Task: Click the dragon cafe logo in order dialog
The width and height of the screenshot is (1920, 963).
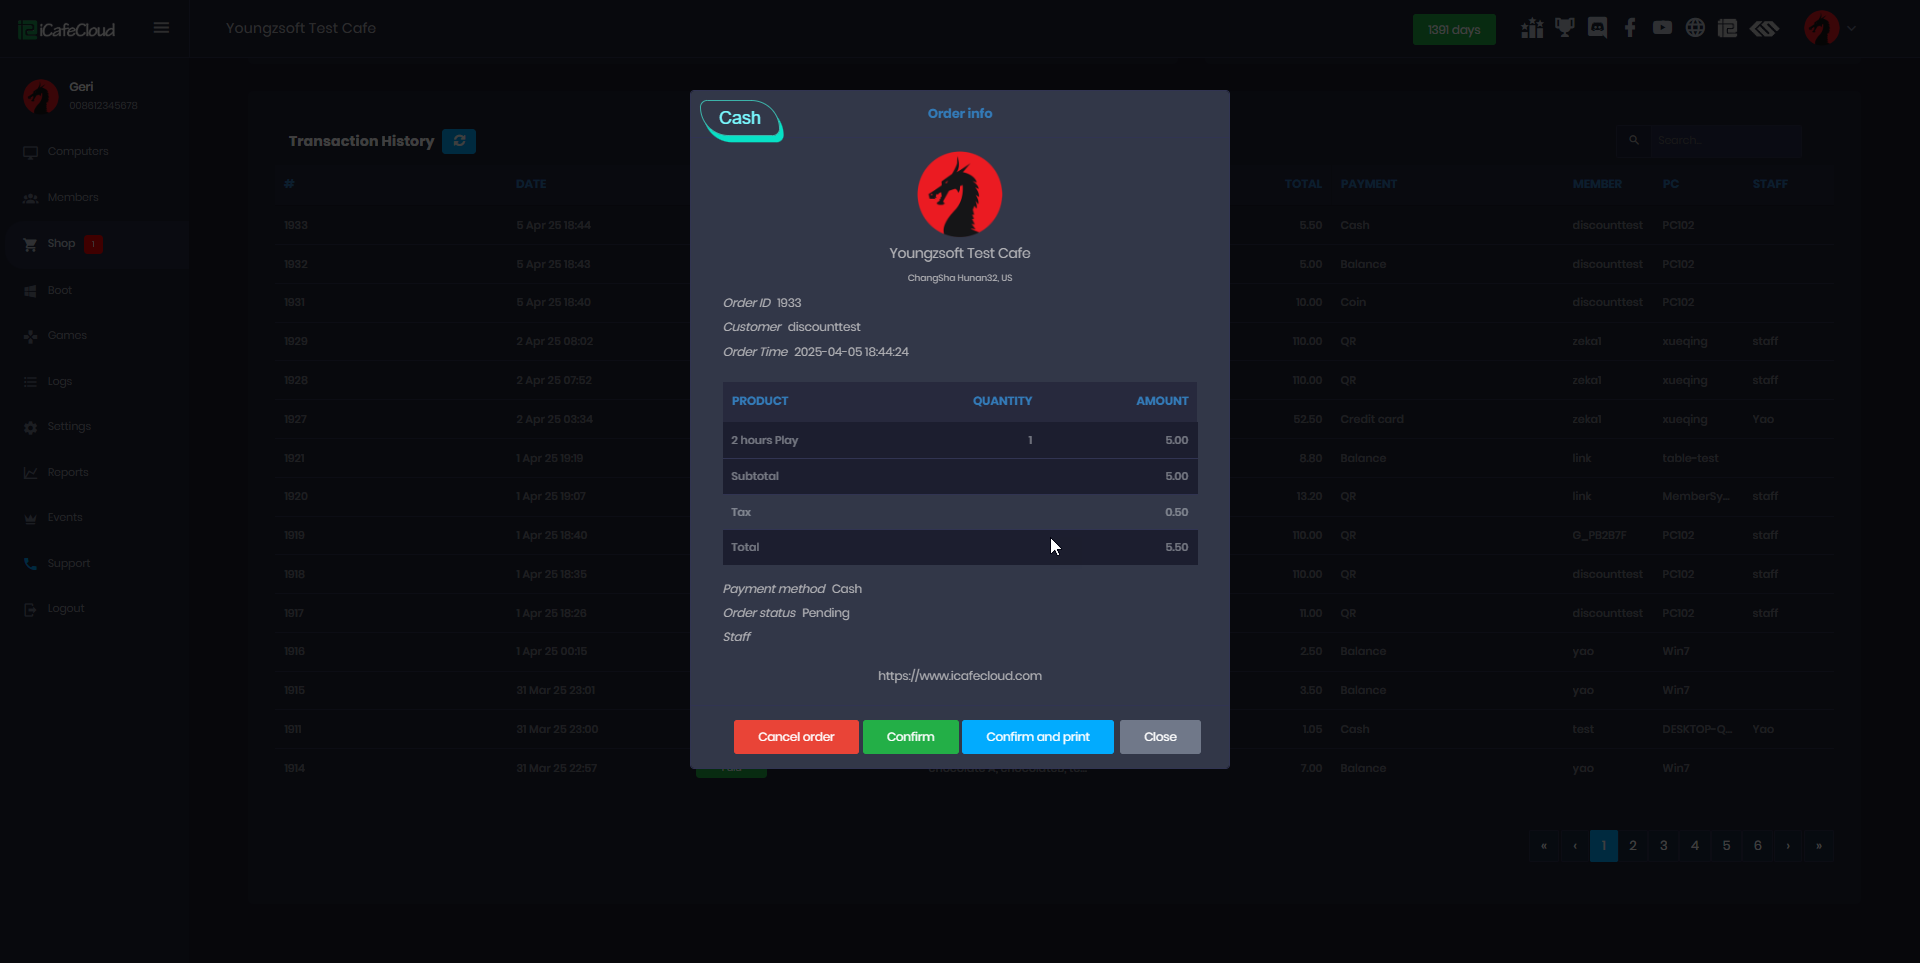Action: click(960, 194)
